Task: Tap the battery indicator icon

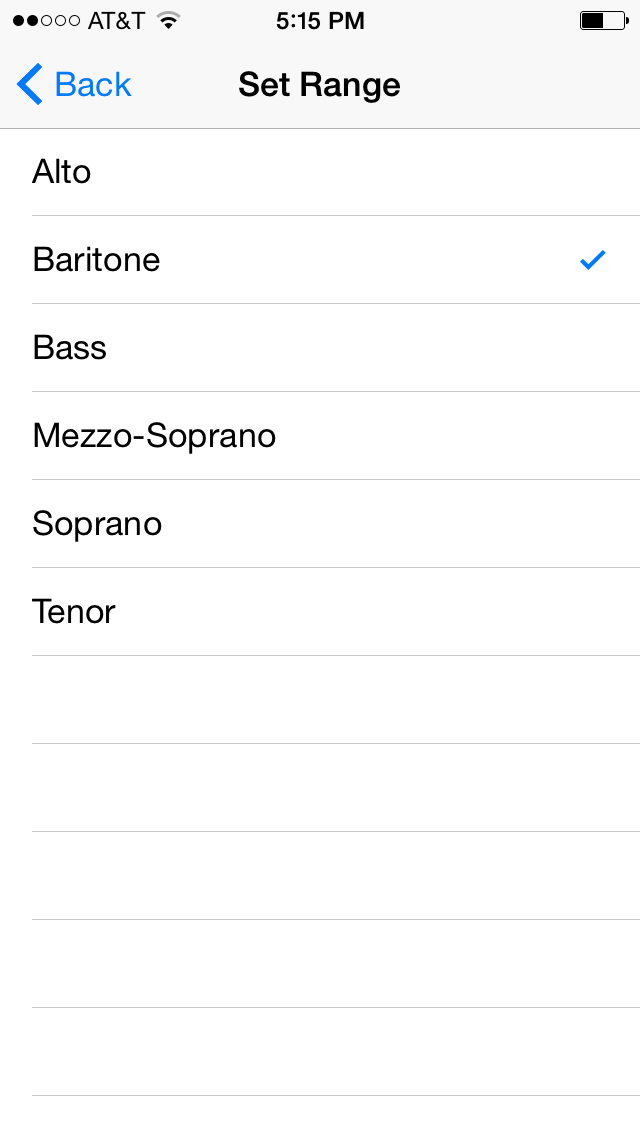Action: (x=604, y=21)
